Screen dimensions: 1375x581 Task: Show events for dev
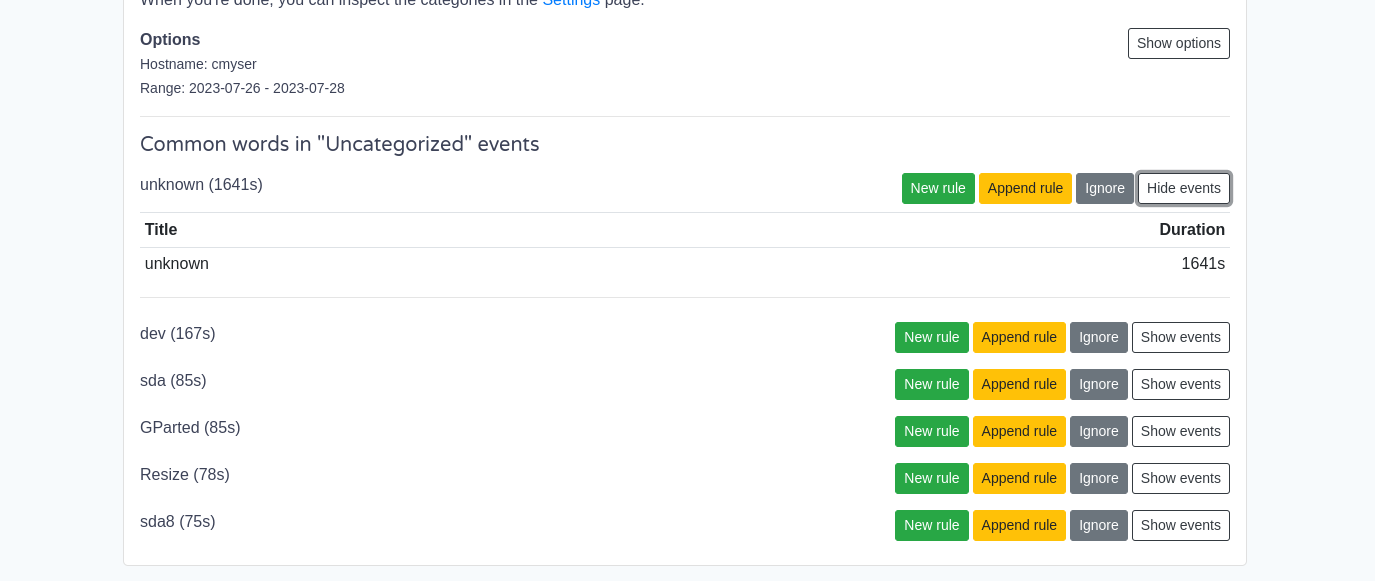pyautogui.click(x=1181, y=337)
